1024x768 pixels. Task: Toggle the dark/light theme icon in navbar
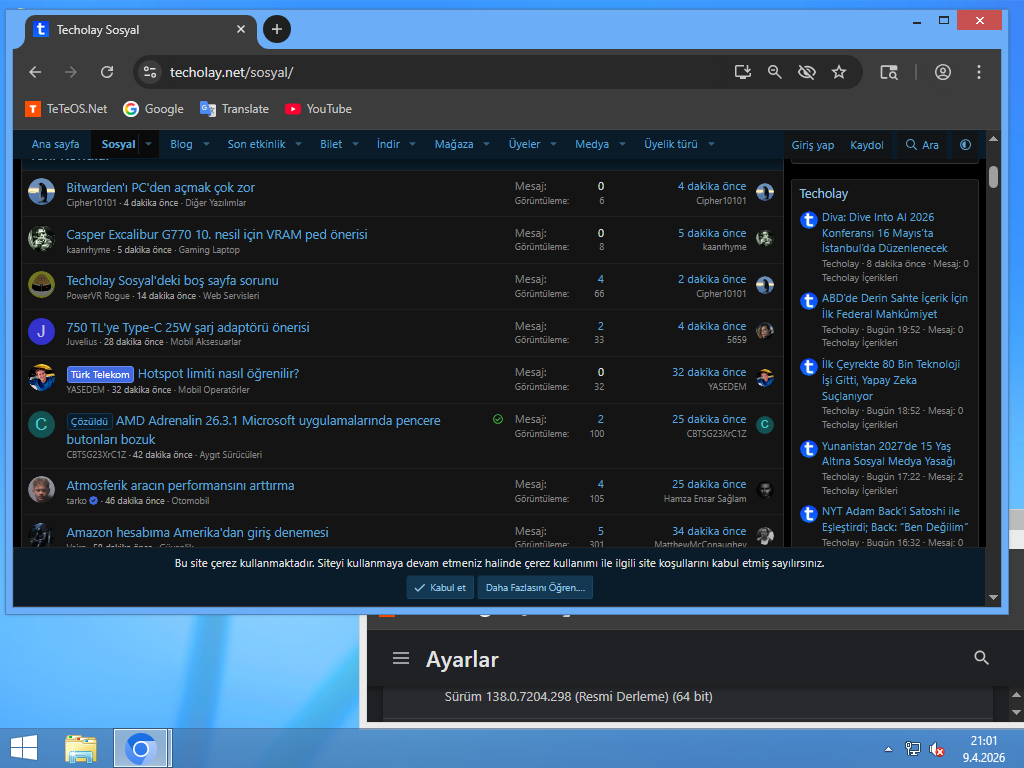[965, 145]
